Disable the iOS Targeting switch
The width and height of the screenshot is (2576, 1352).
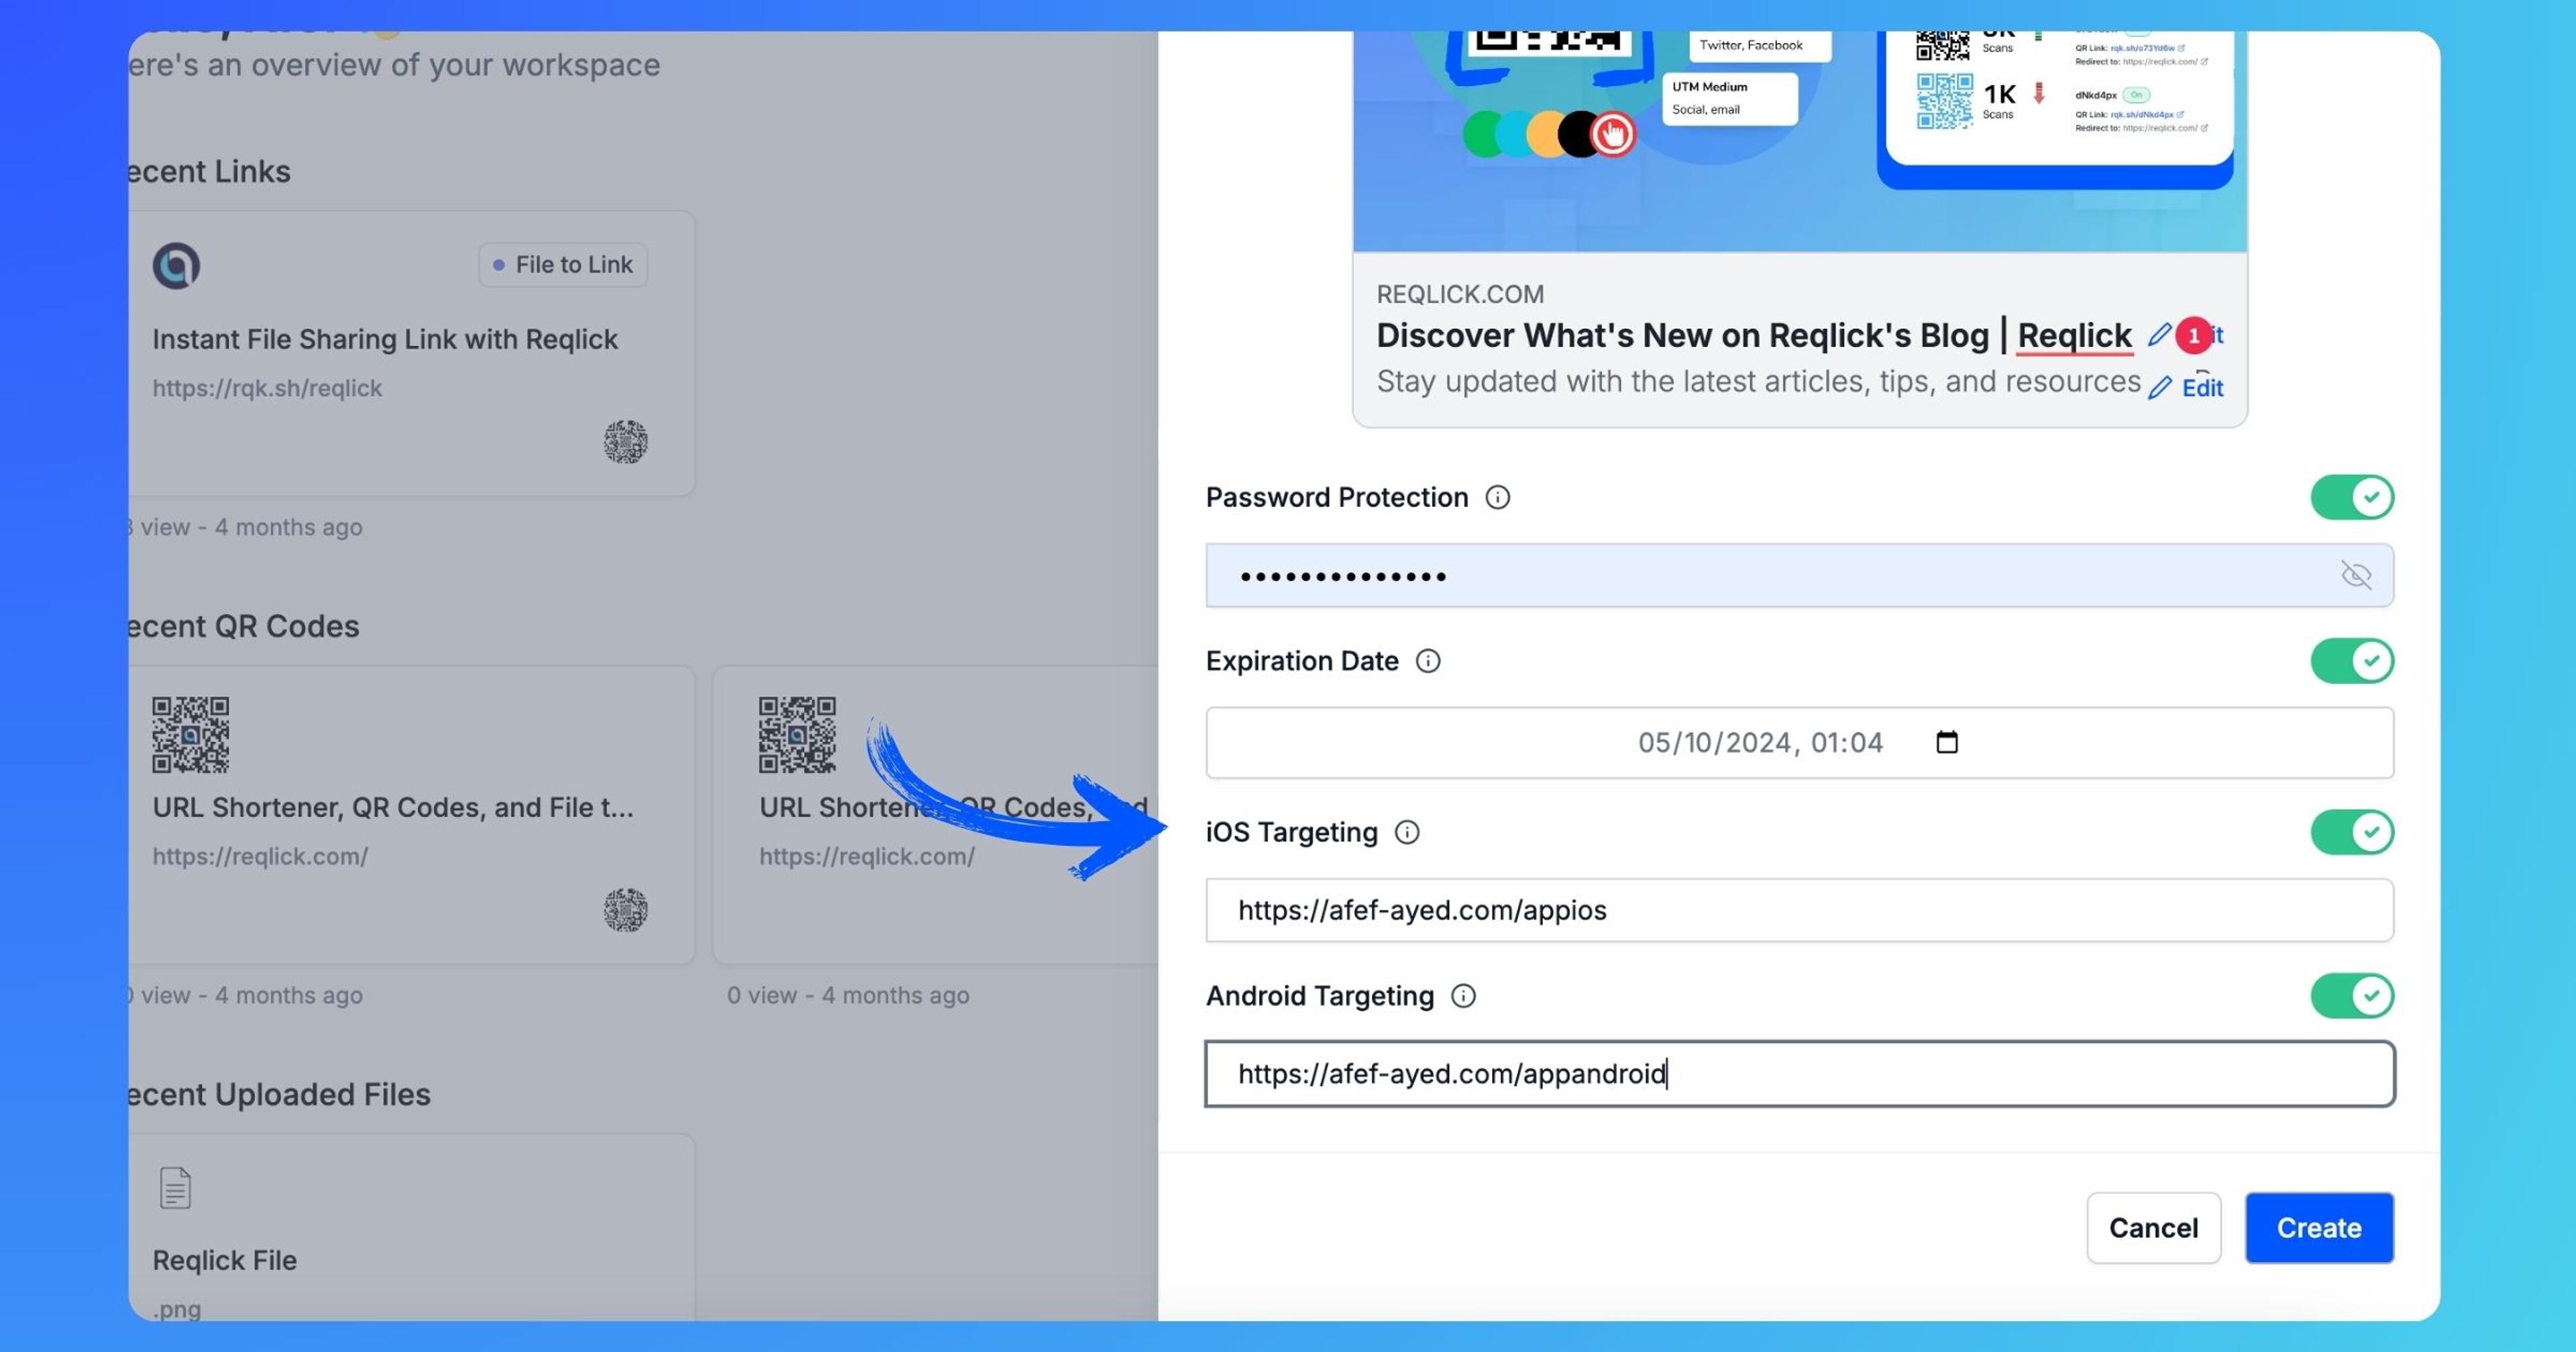(2351, 832)
